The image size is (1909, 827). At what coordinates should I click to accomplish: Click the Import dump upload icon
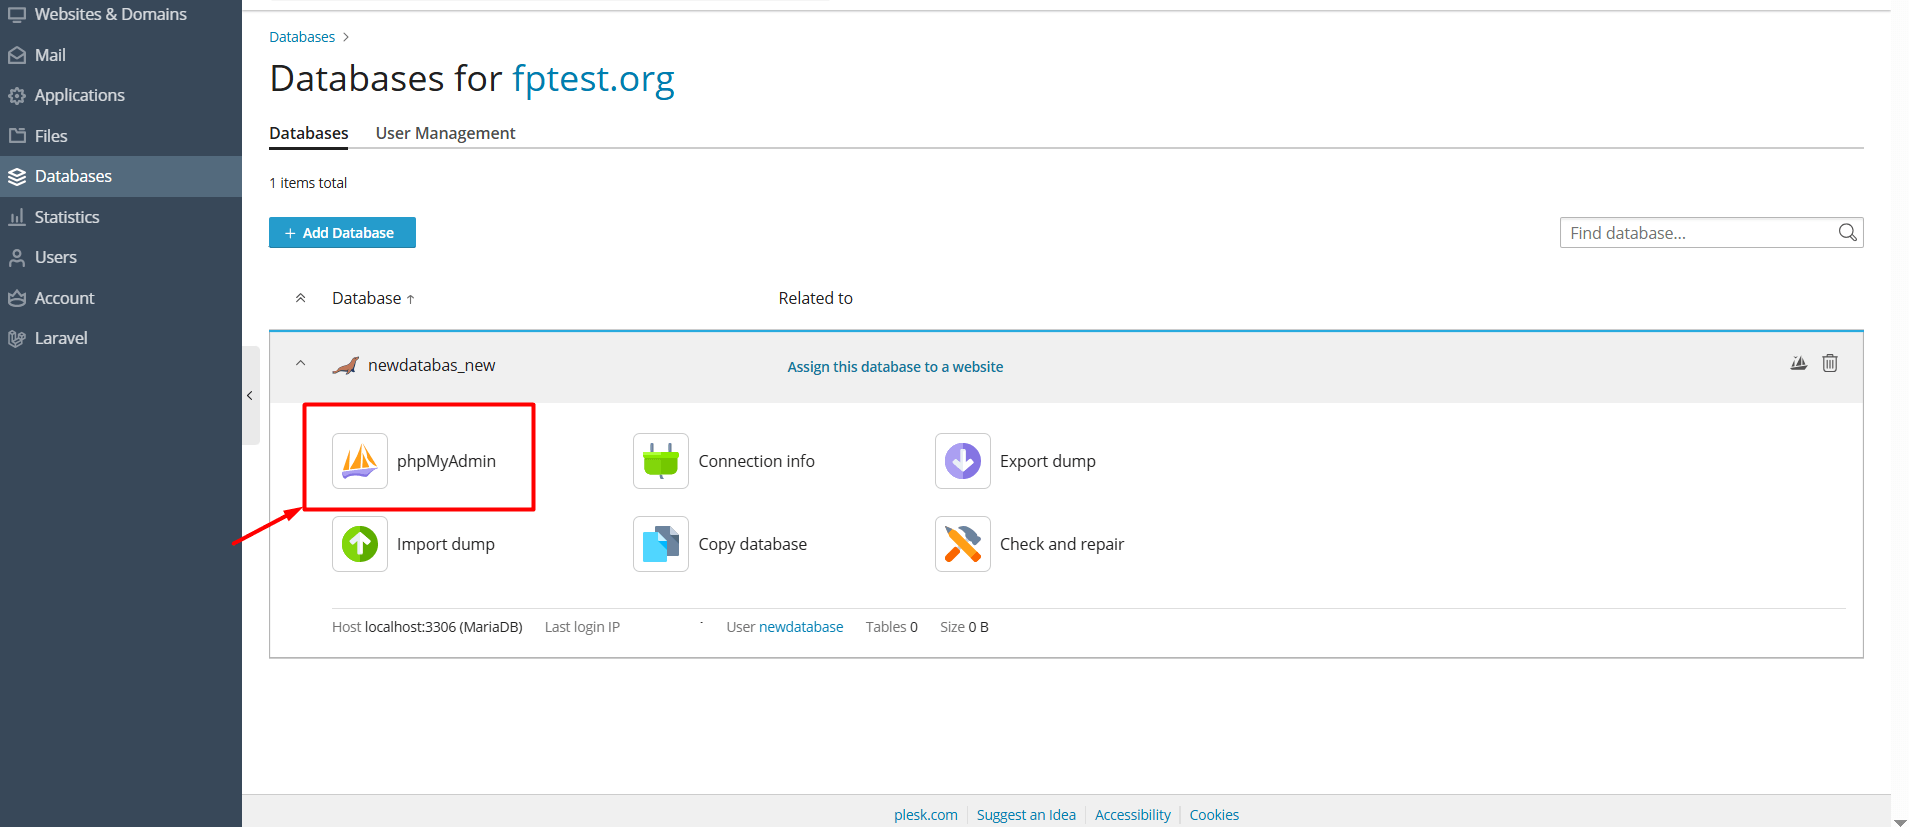[360, 544]
